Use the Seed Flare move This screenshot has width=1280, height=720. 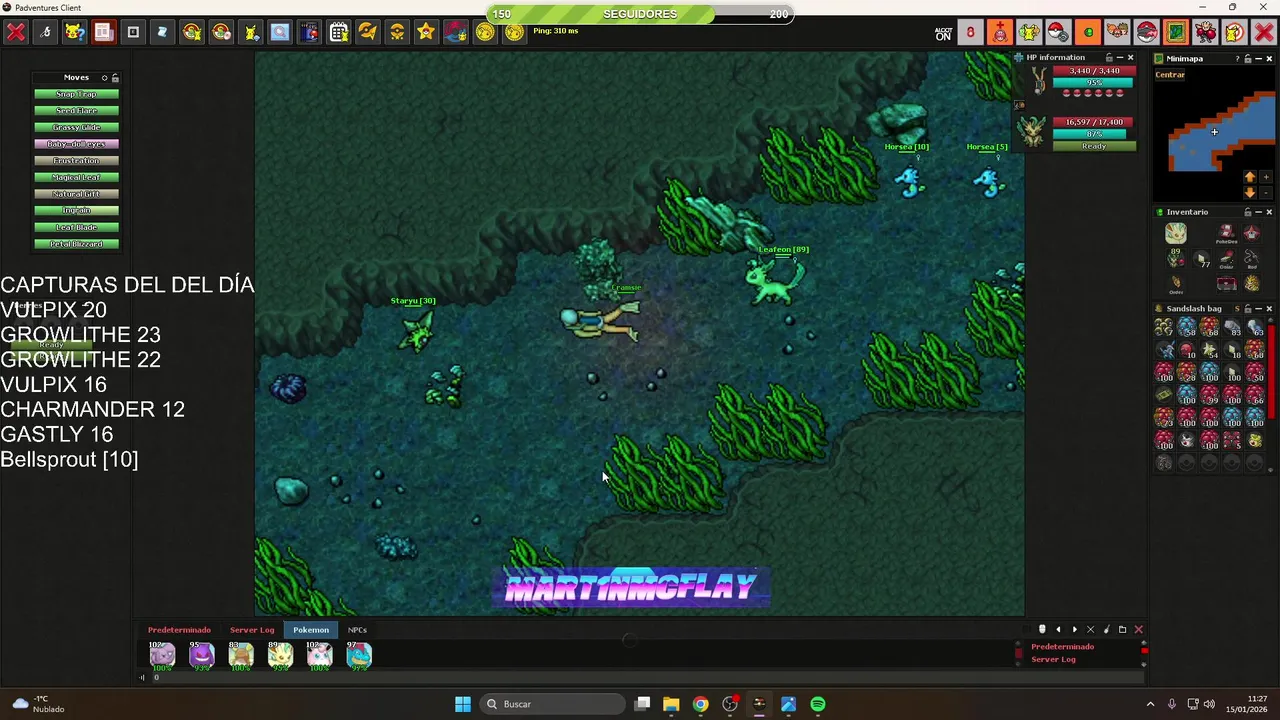[76, 111]
